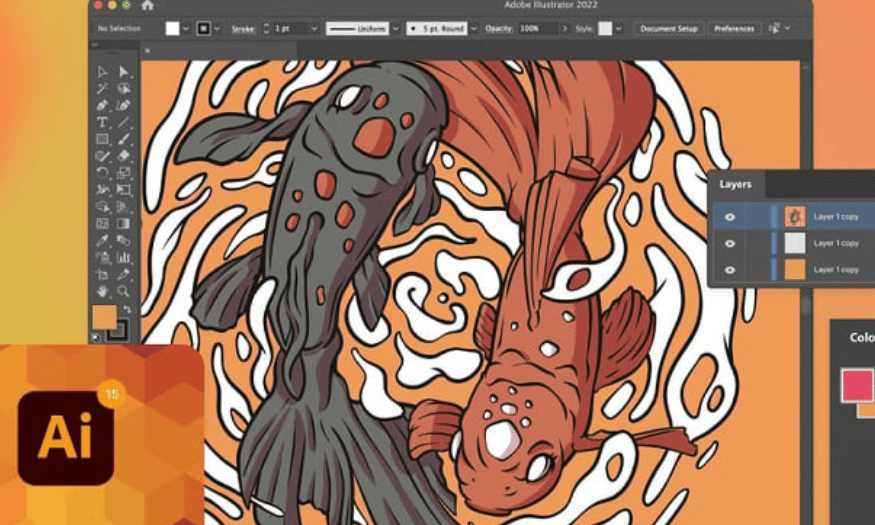Click the graphic Style swatch

click(x=605, y=28)
